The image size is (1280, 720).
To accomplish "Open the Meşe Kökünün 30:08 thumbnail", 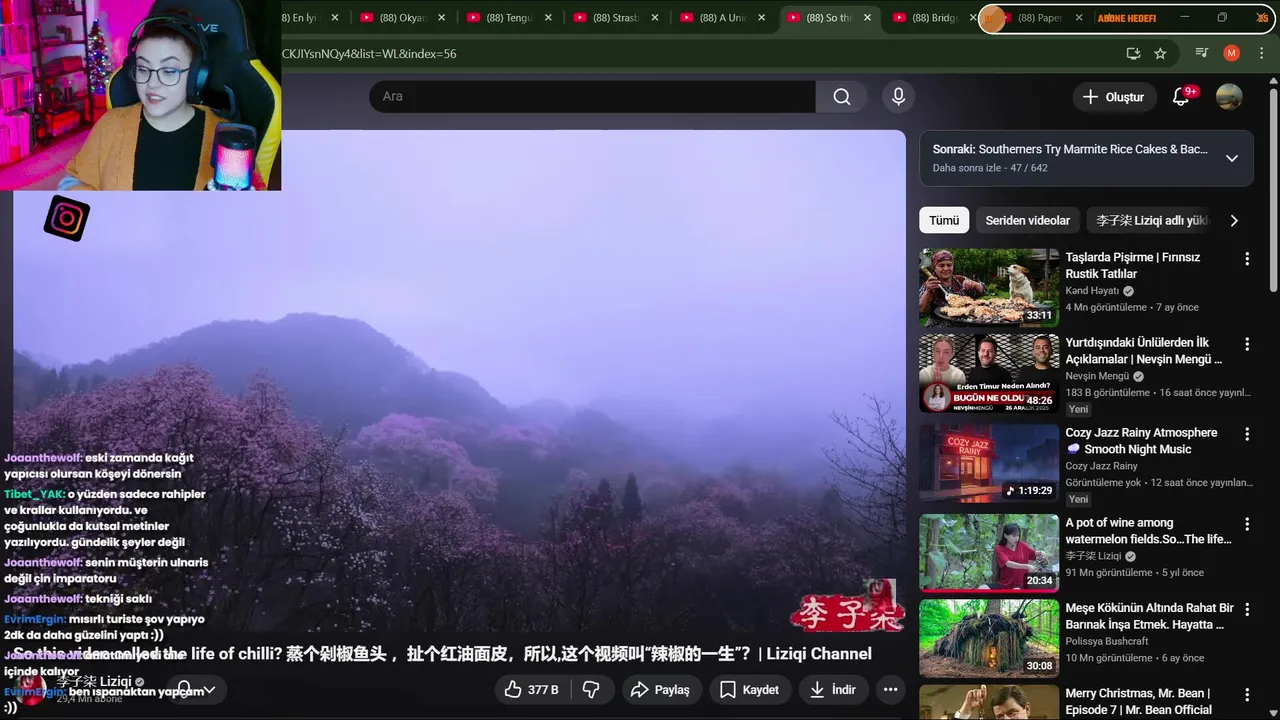I will [989, 638].
